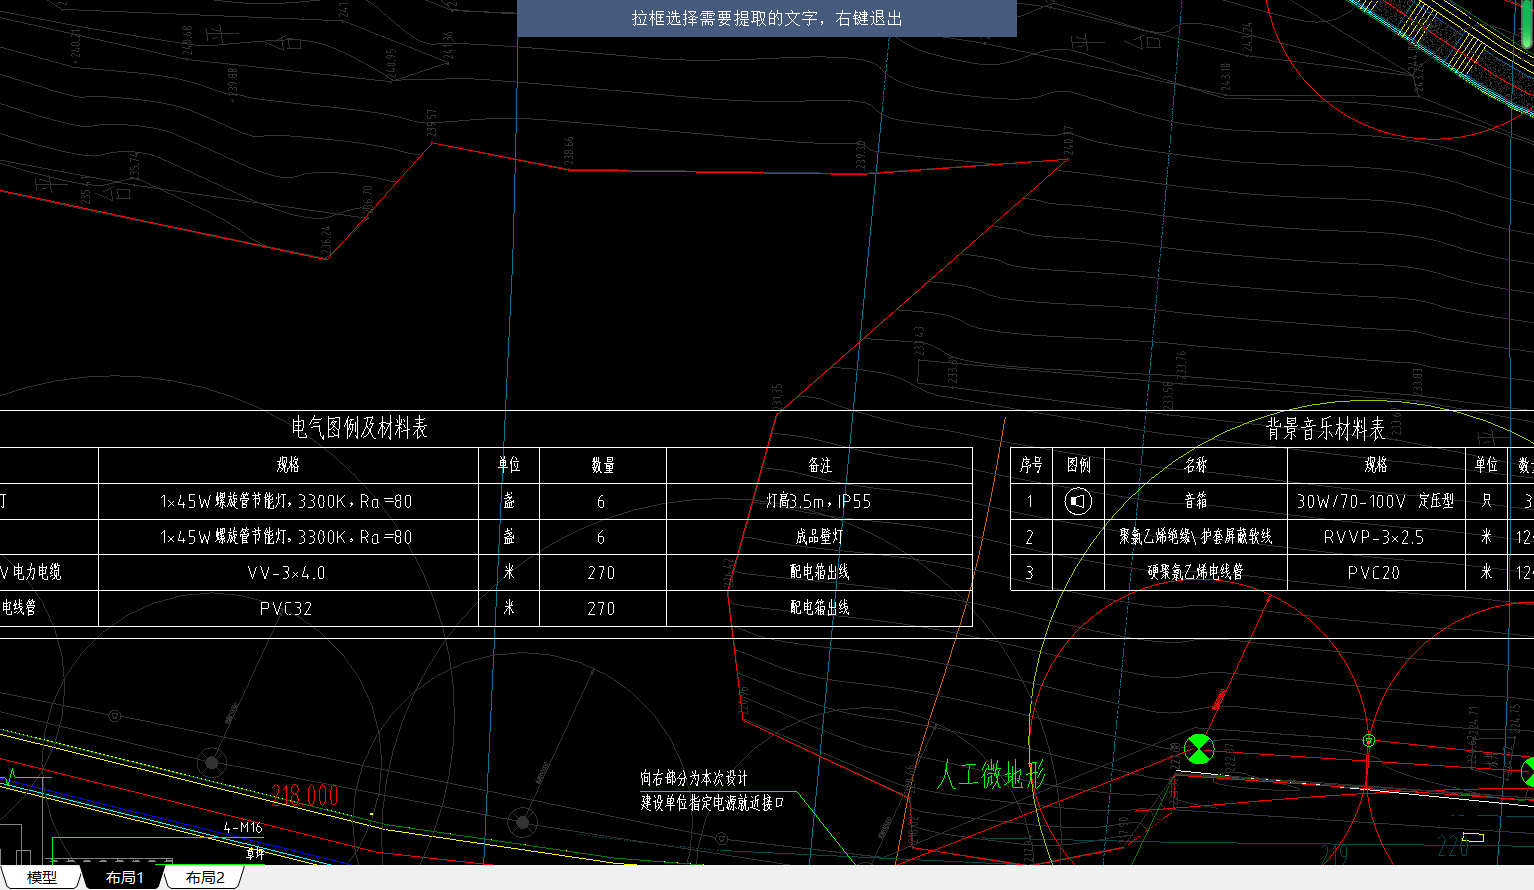The width and height of the screenshot is (1534, 890).
Task: Click 配电箱出线 in the PVC32 row
Action: pyautogui.click(x=819, y=608)
